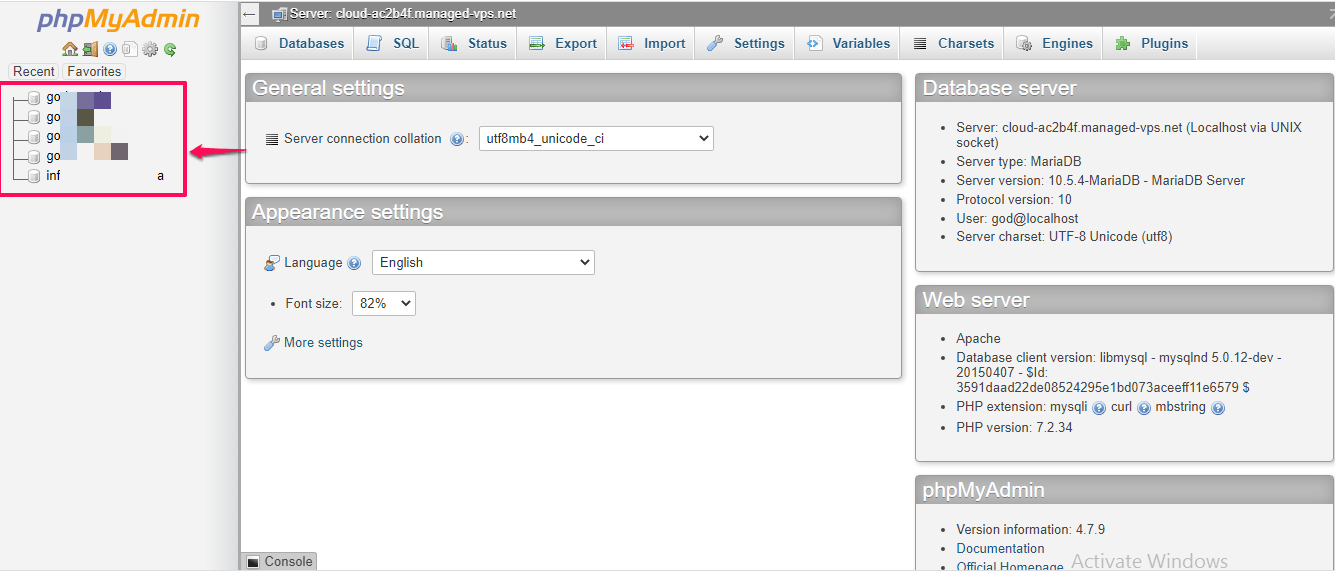Click the help icon after curl

(1144, 408)
